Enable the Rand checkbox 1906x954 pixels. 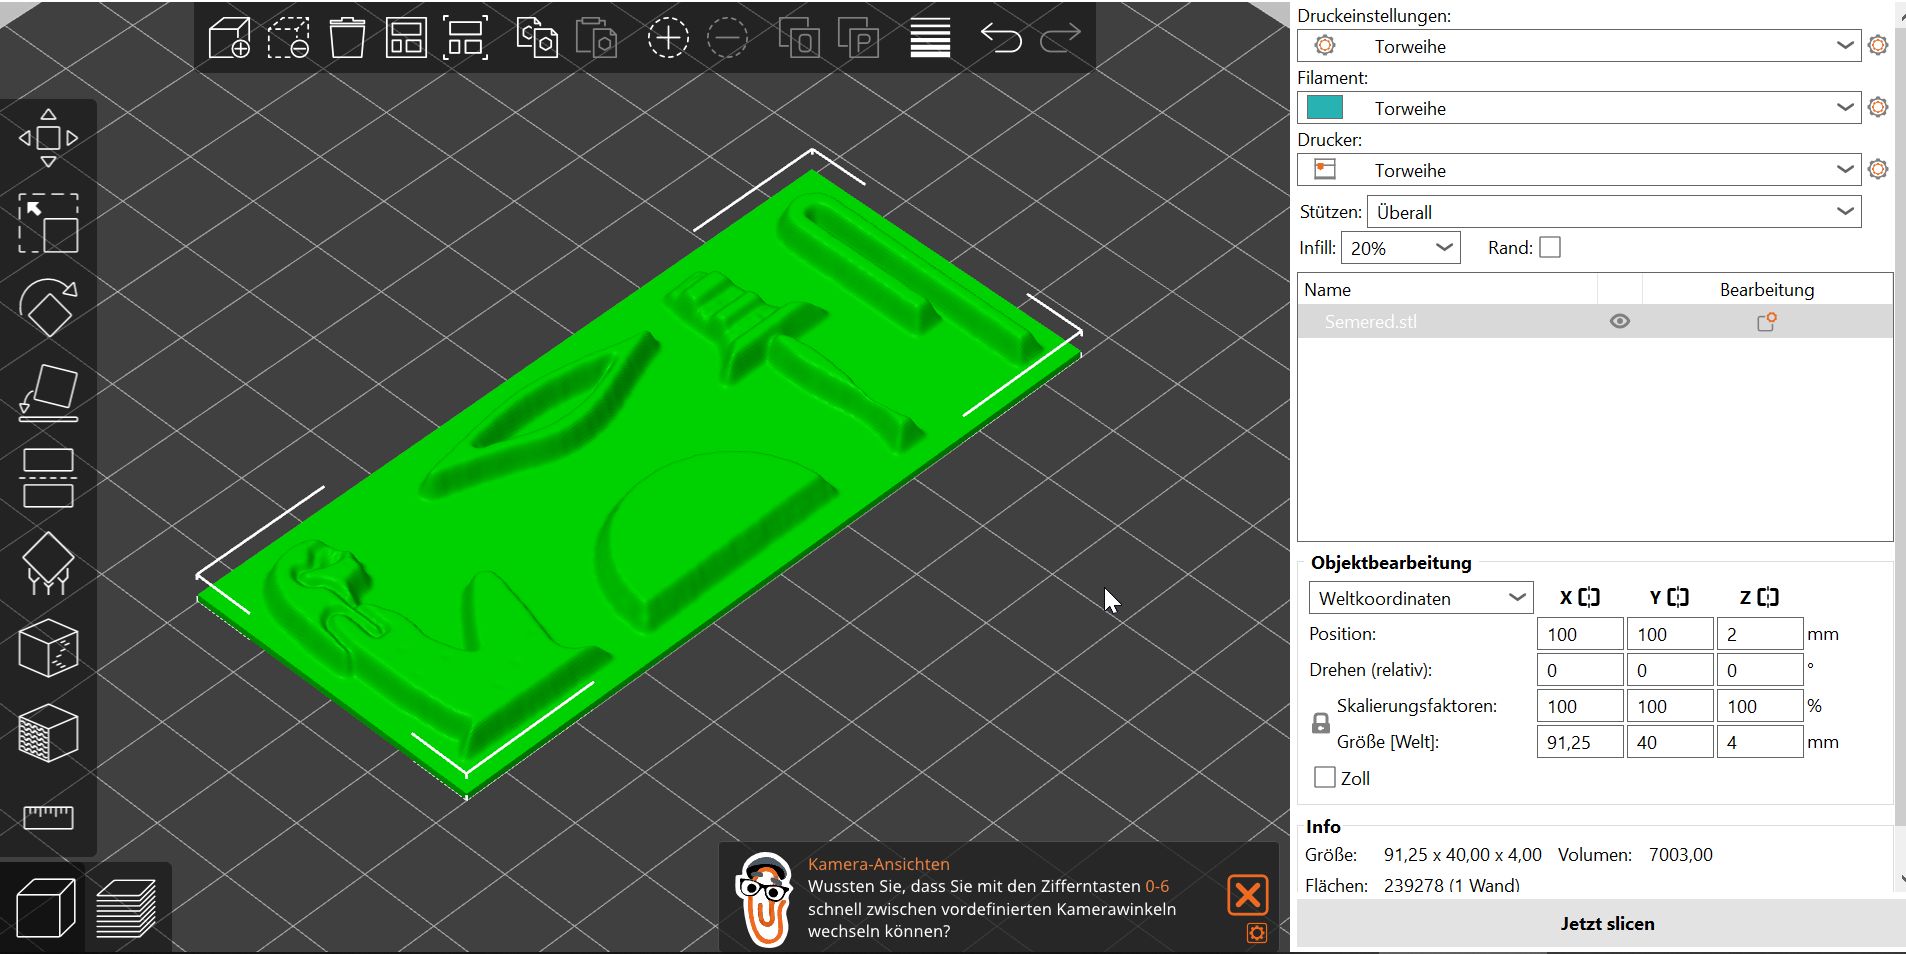1550,247
